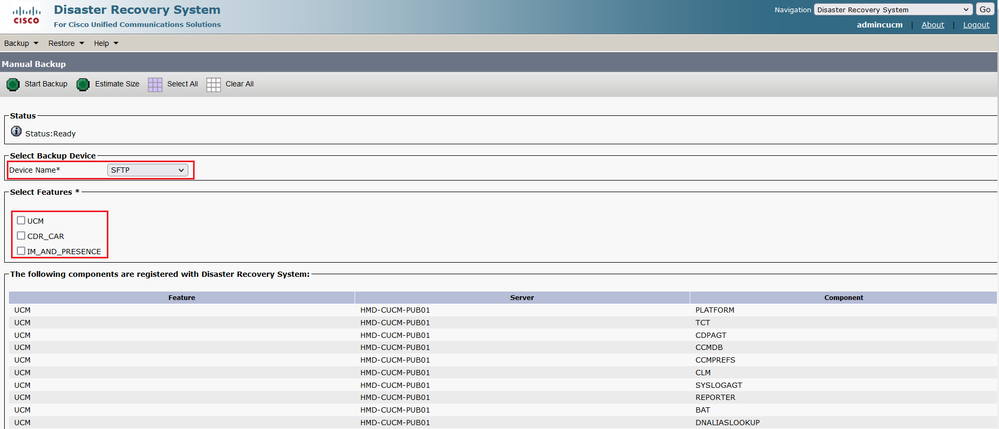
Task: Check the UCM feature checkbox
Action: point(21,220)
